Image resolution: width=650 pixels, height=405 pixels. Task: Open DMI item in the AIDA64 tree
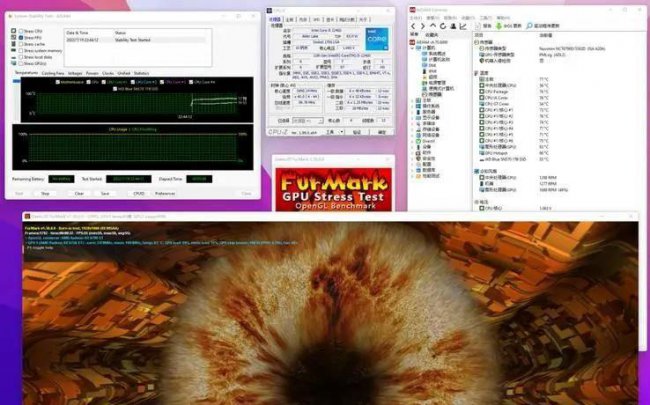coord(429,65)
